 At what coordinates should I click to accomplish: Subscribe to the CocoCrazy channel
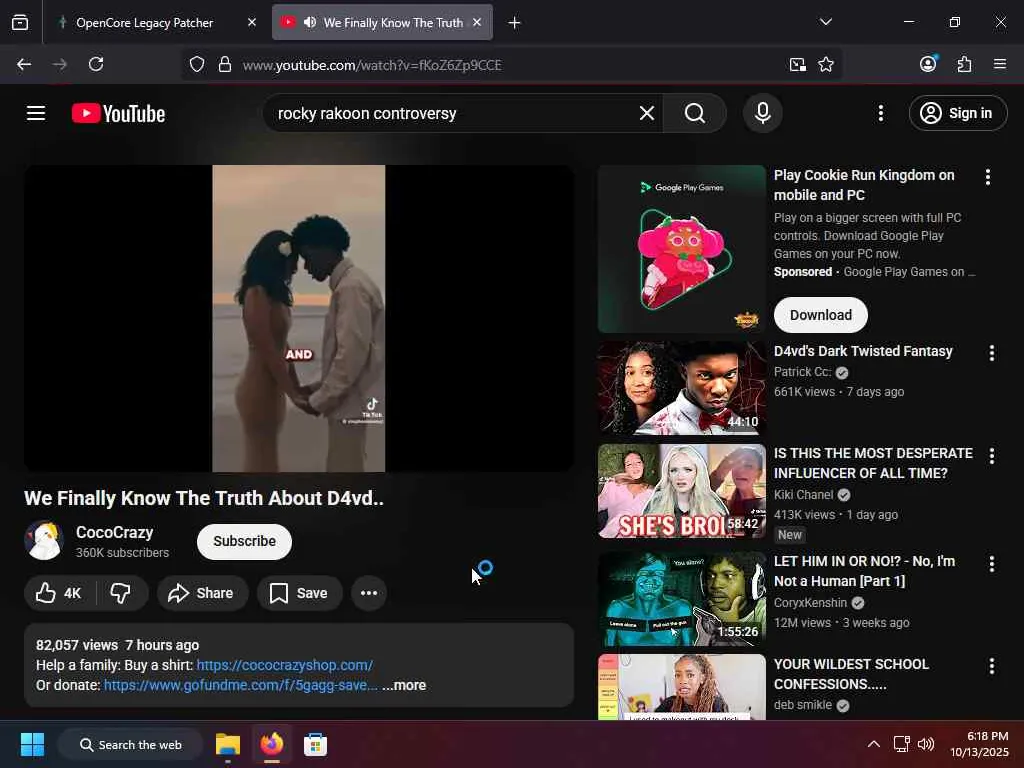[244, 541]
